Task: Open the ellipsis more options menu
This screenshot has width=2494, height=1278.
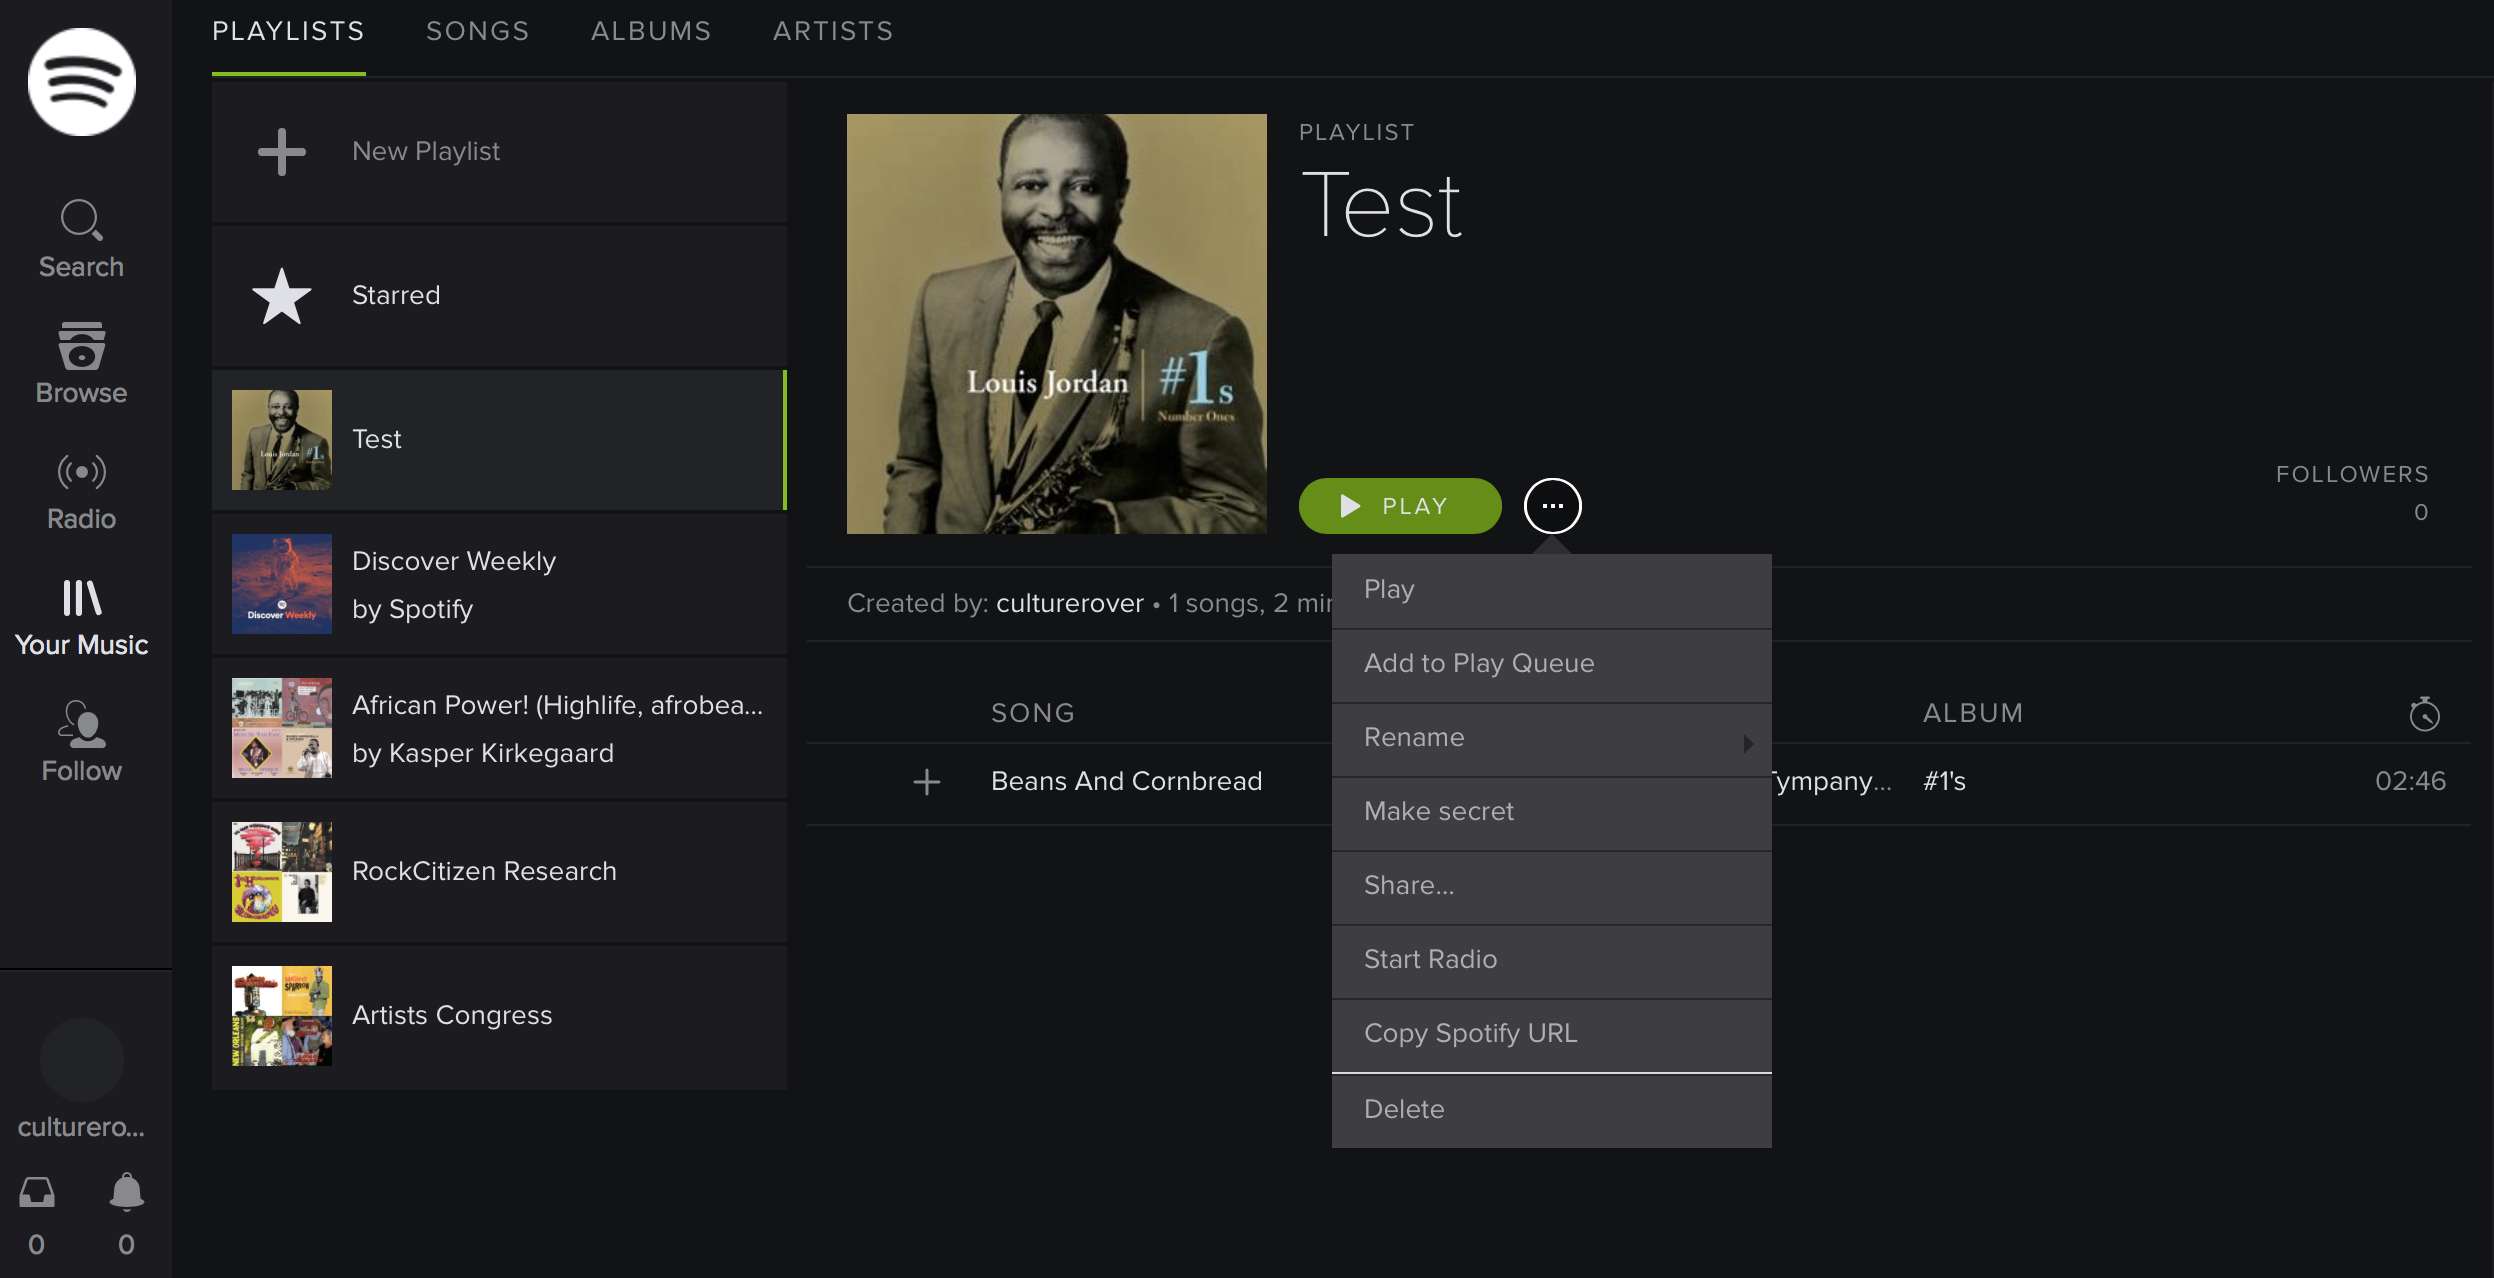Action: coord(1552,506)
